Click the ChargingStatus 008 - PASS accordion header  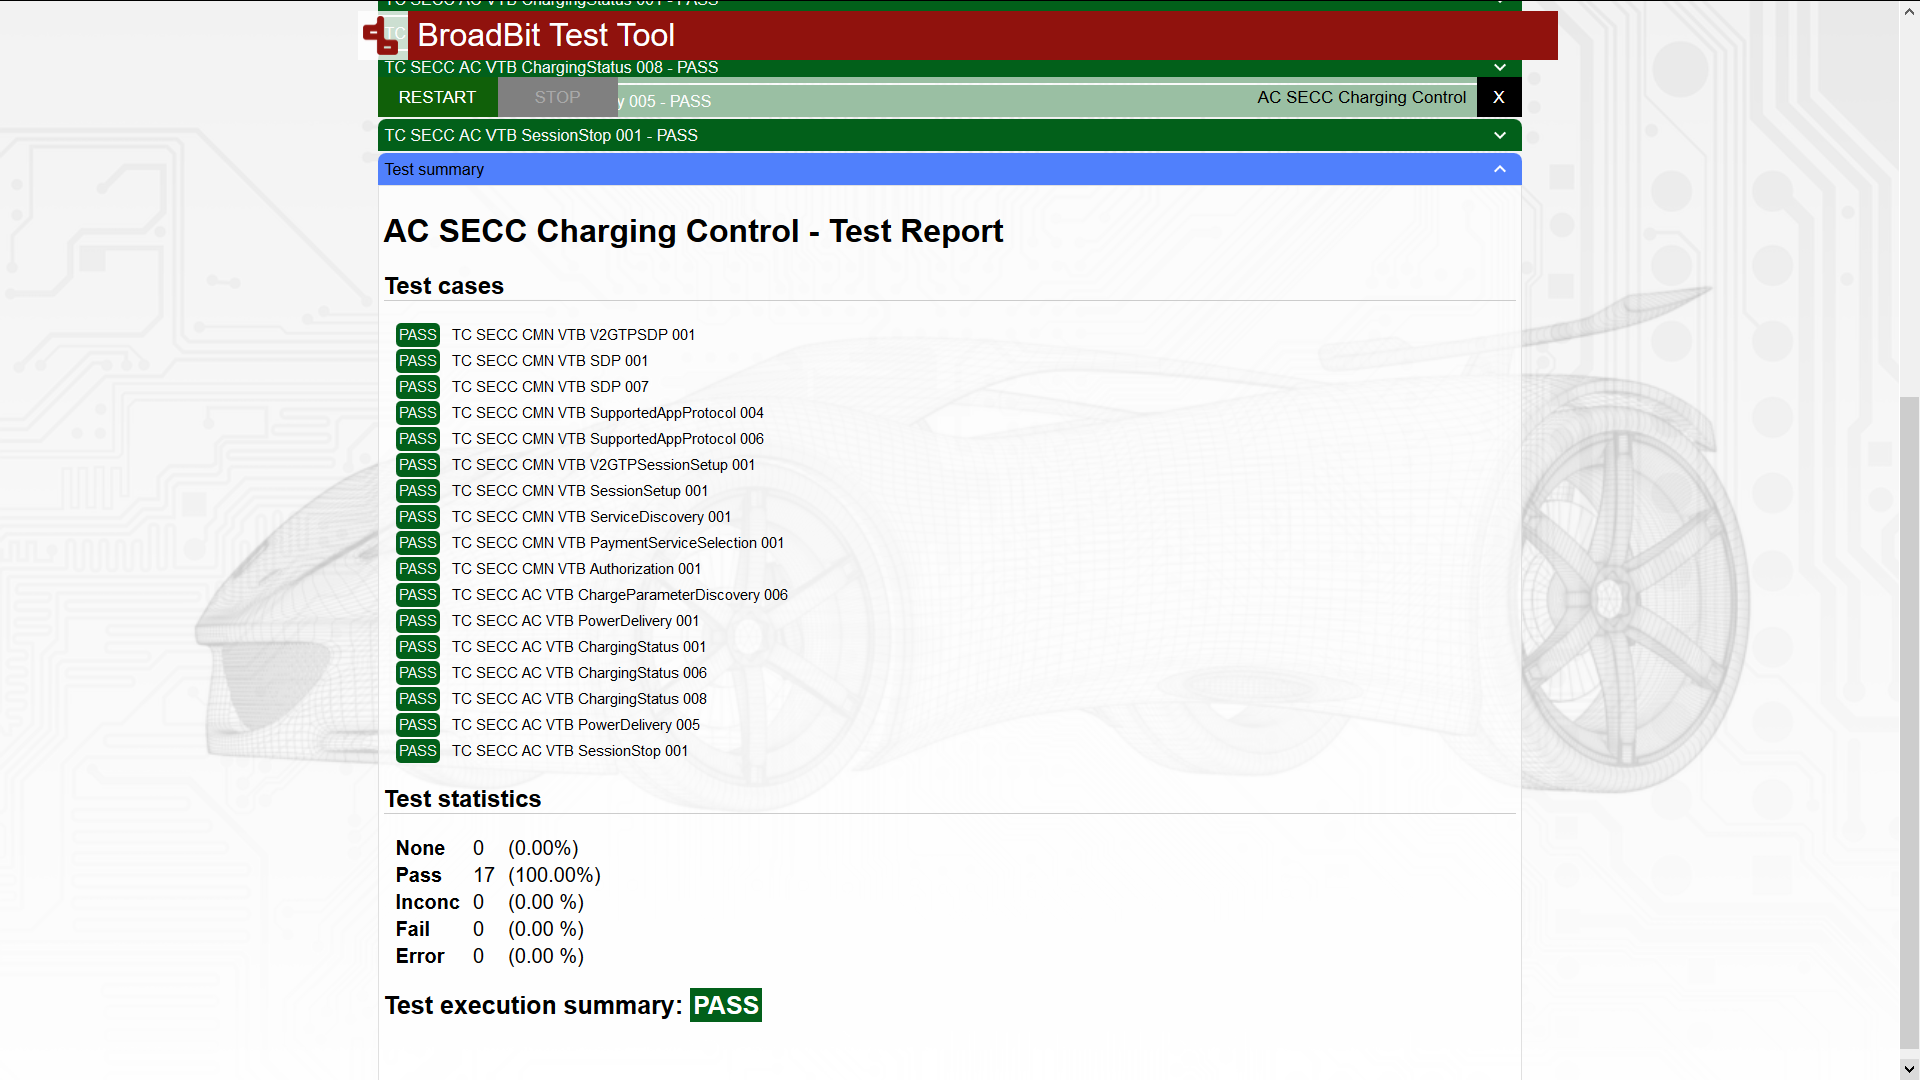tap(949, 68)
